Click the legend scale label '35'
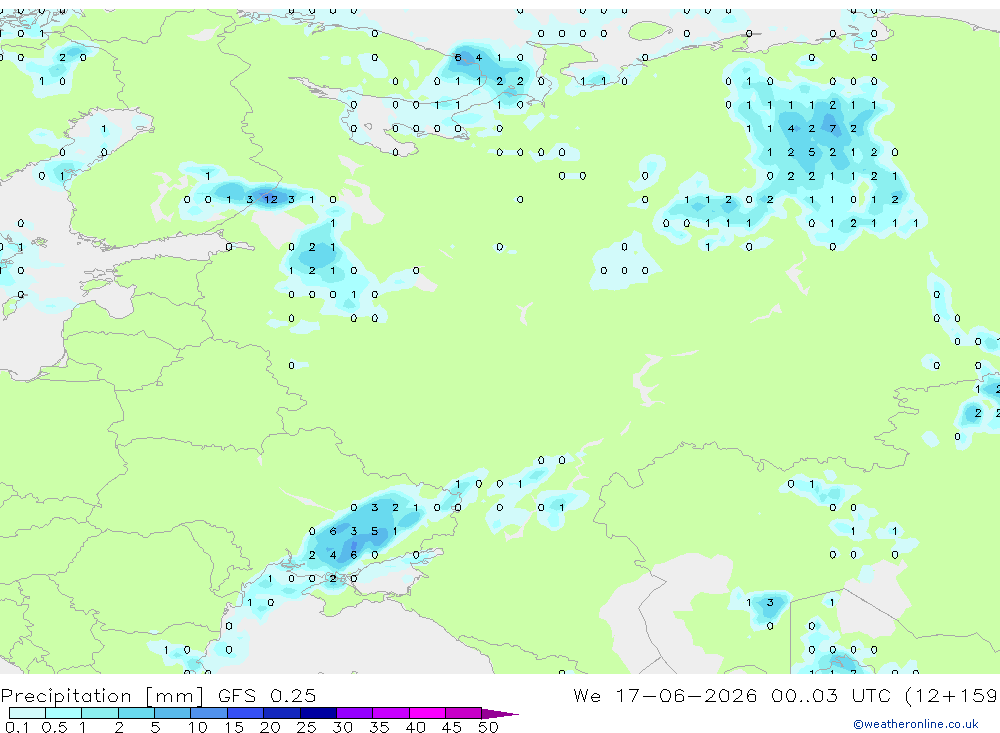The height and width of the screenshot is (733, 1000). pyautogui.click(x=379, y=727)
